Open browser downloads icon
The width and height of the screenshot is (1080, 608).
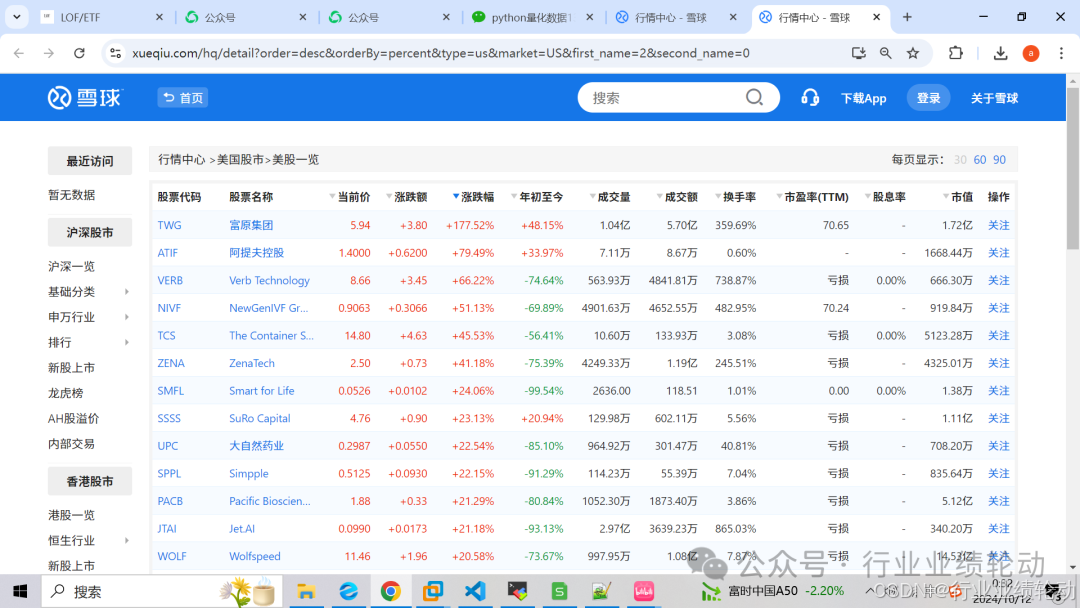click(1000, 53)
